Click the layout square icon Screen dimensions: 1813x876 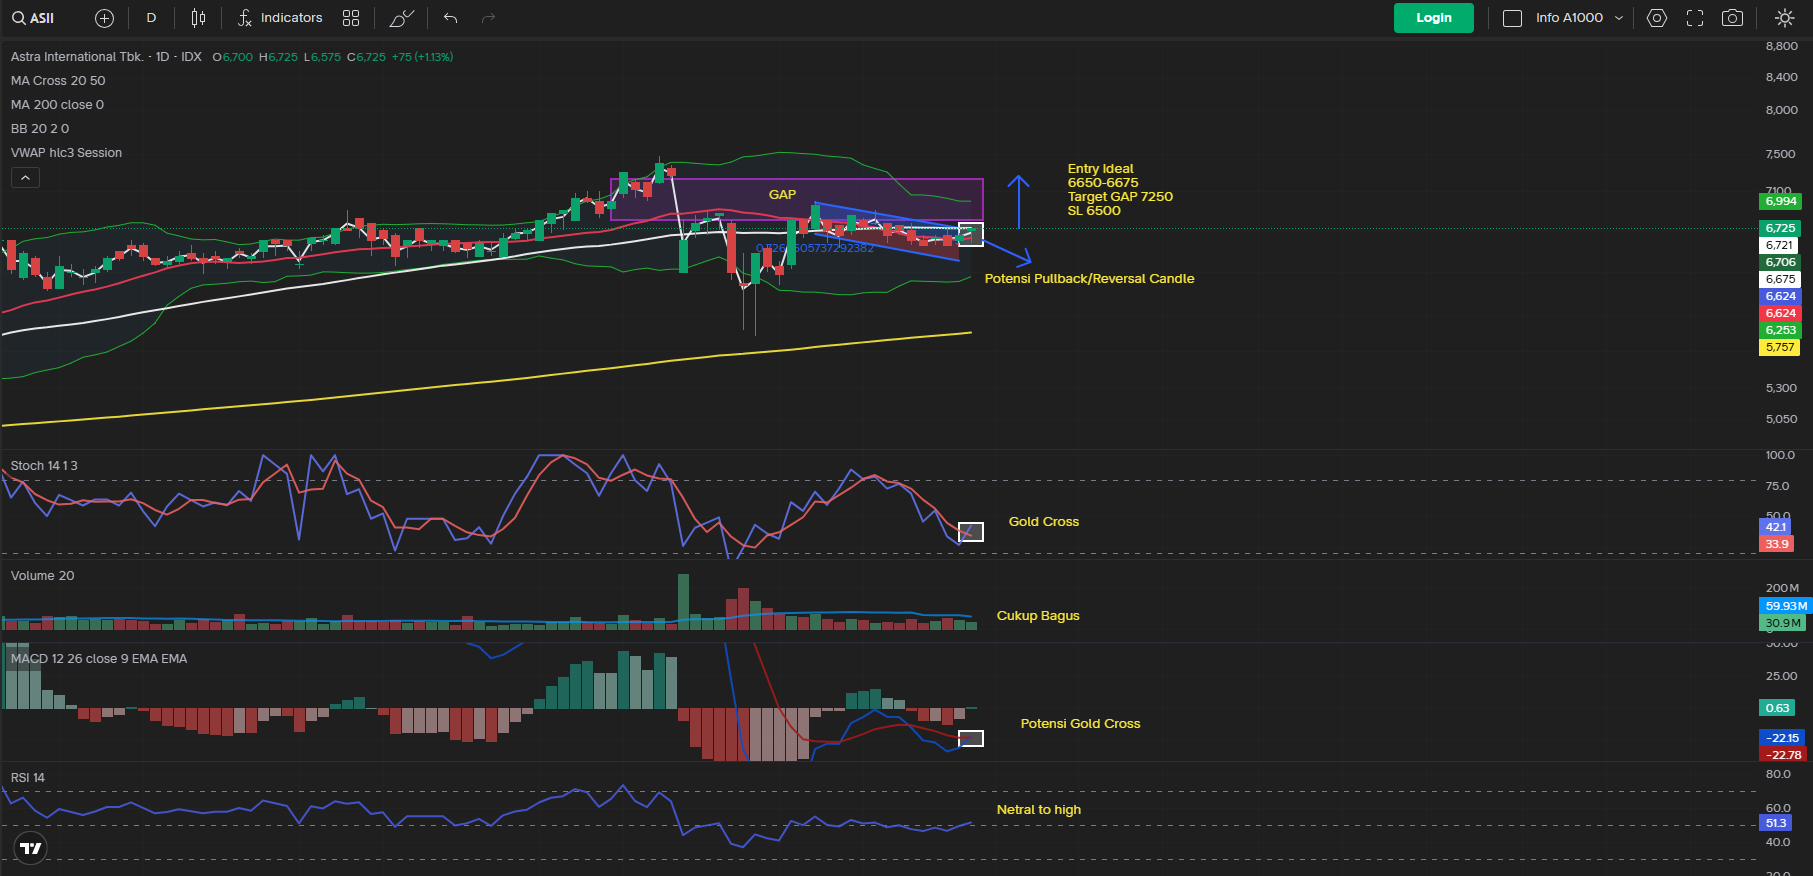click(x=1512, y=18)
